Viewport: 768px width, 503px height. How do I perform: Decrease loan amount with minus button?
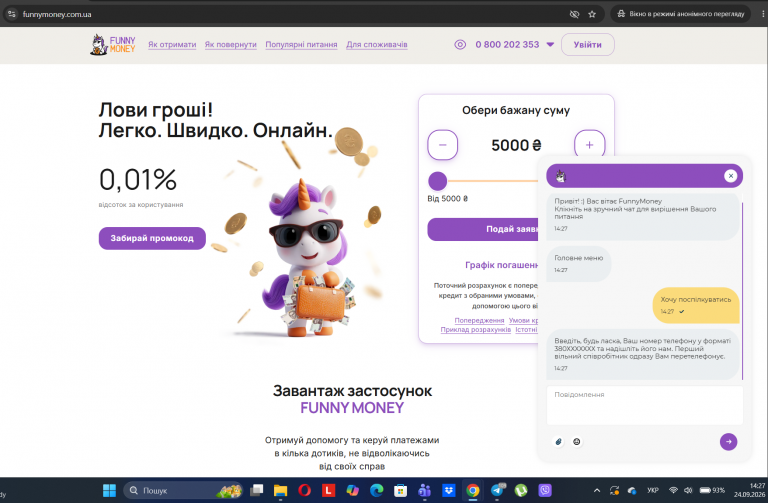click(x=442, y=145)
